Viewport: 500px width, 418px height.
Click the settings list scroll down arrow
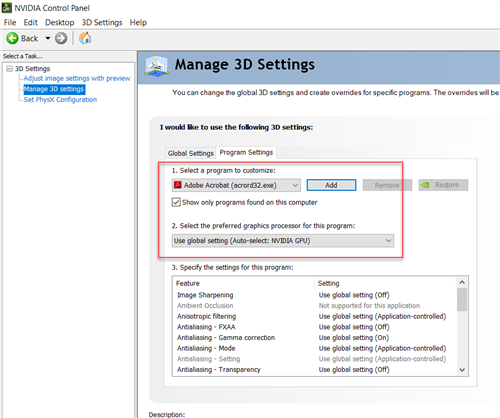point(462,370)
